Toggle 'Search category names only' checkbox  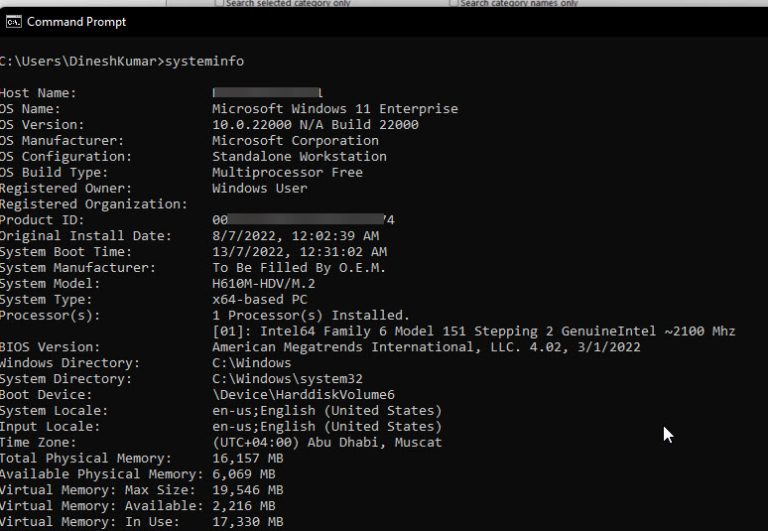(x=454, y=3)
